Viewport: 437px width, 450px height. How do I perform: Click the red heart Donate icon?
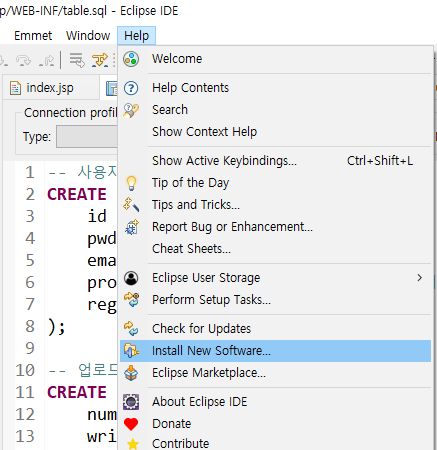(x=131, y=424)
